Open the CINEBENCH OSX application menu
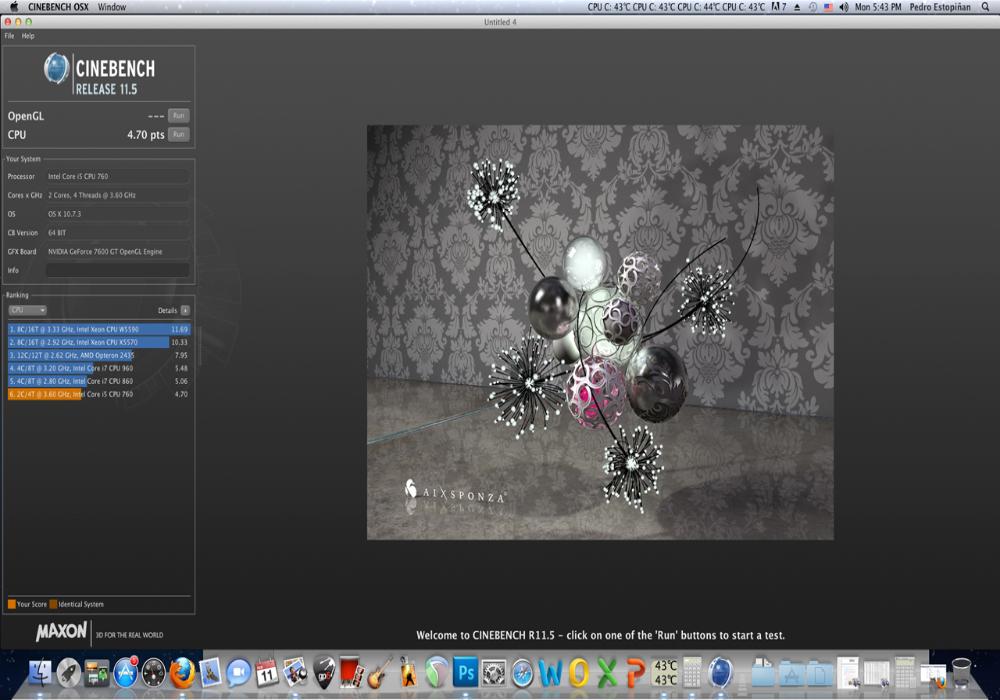1000x700 pixels. point(58,7)
